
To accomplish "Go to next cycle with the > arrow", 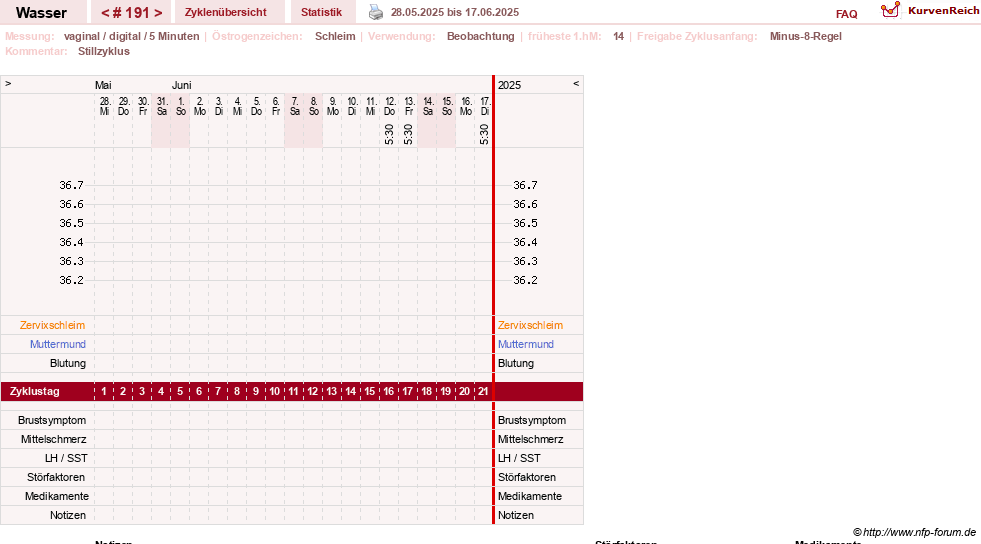I will pyautogui.click(x=158, y=13).
